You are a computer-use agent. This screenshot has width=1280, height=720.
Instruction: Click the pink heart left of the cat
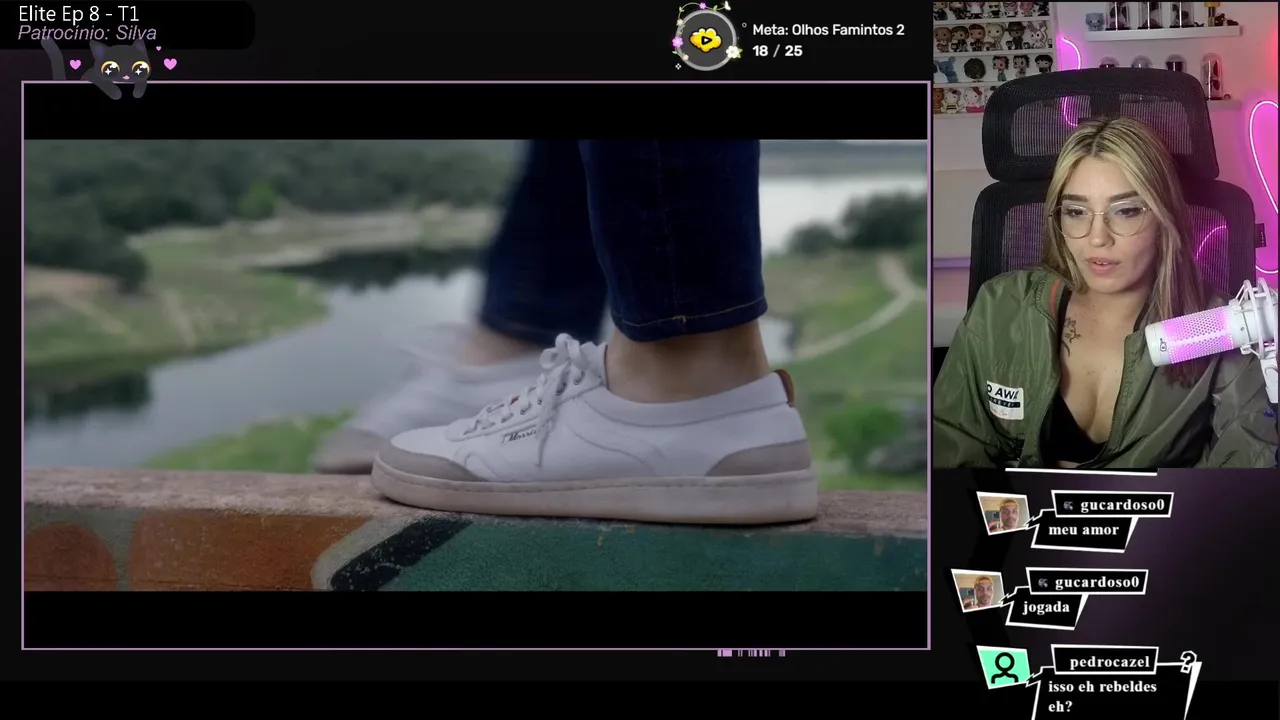[75, 65]
